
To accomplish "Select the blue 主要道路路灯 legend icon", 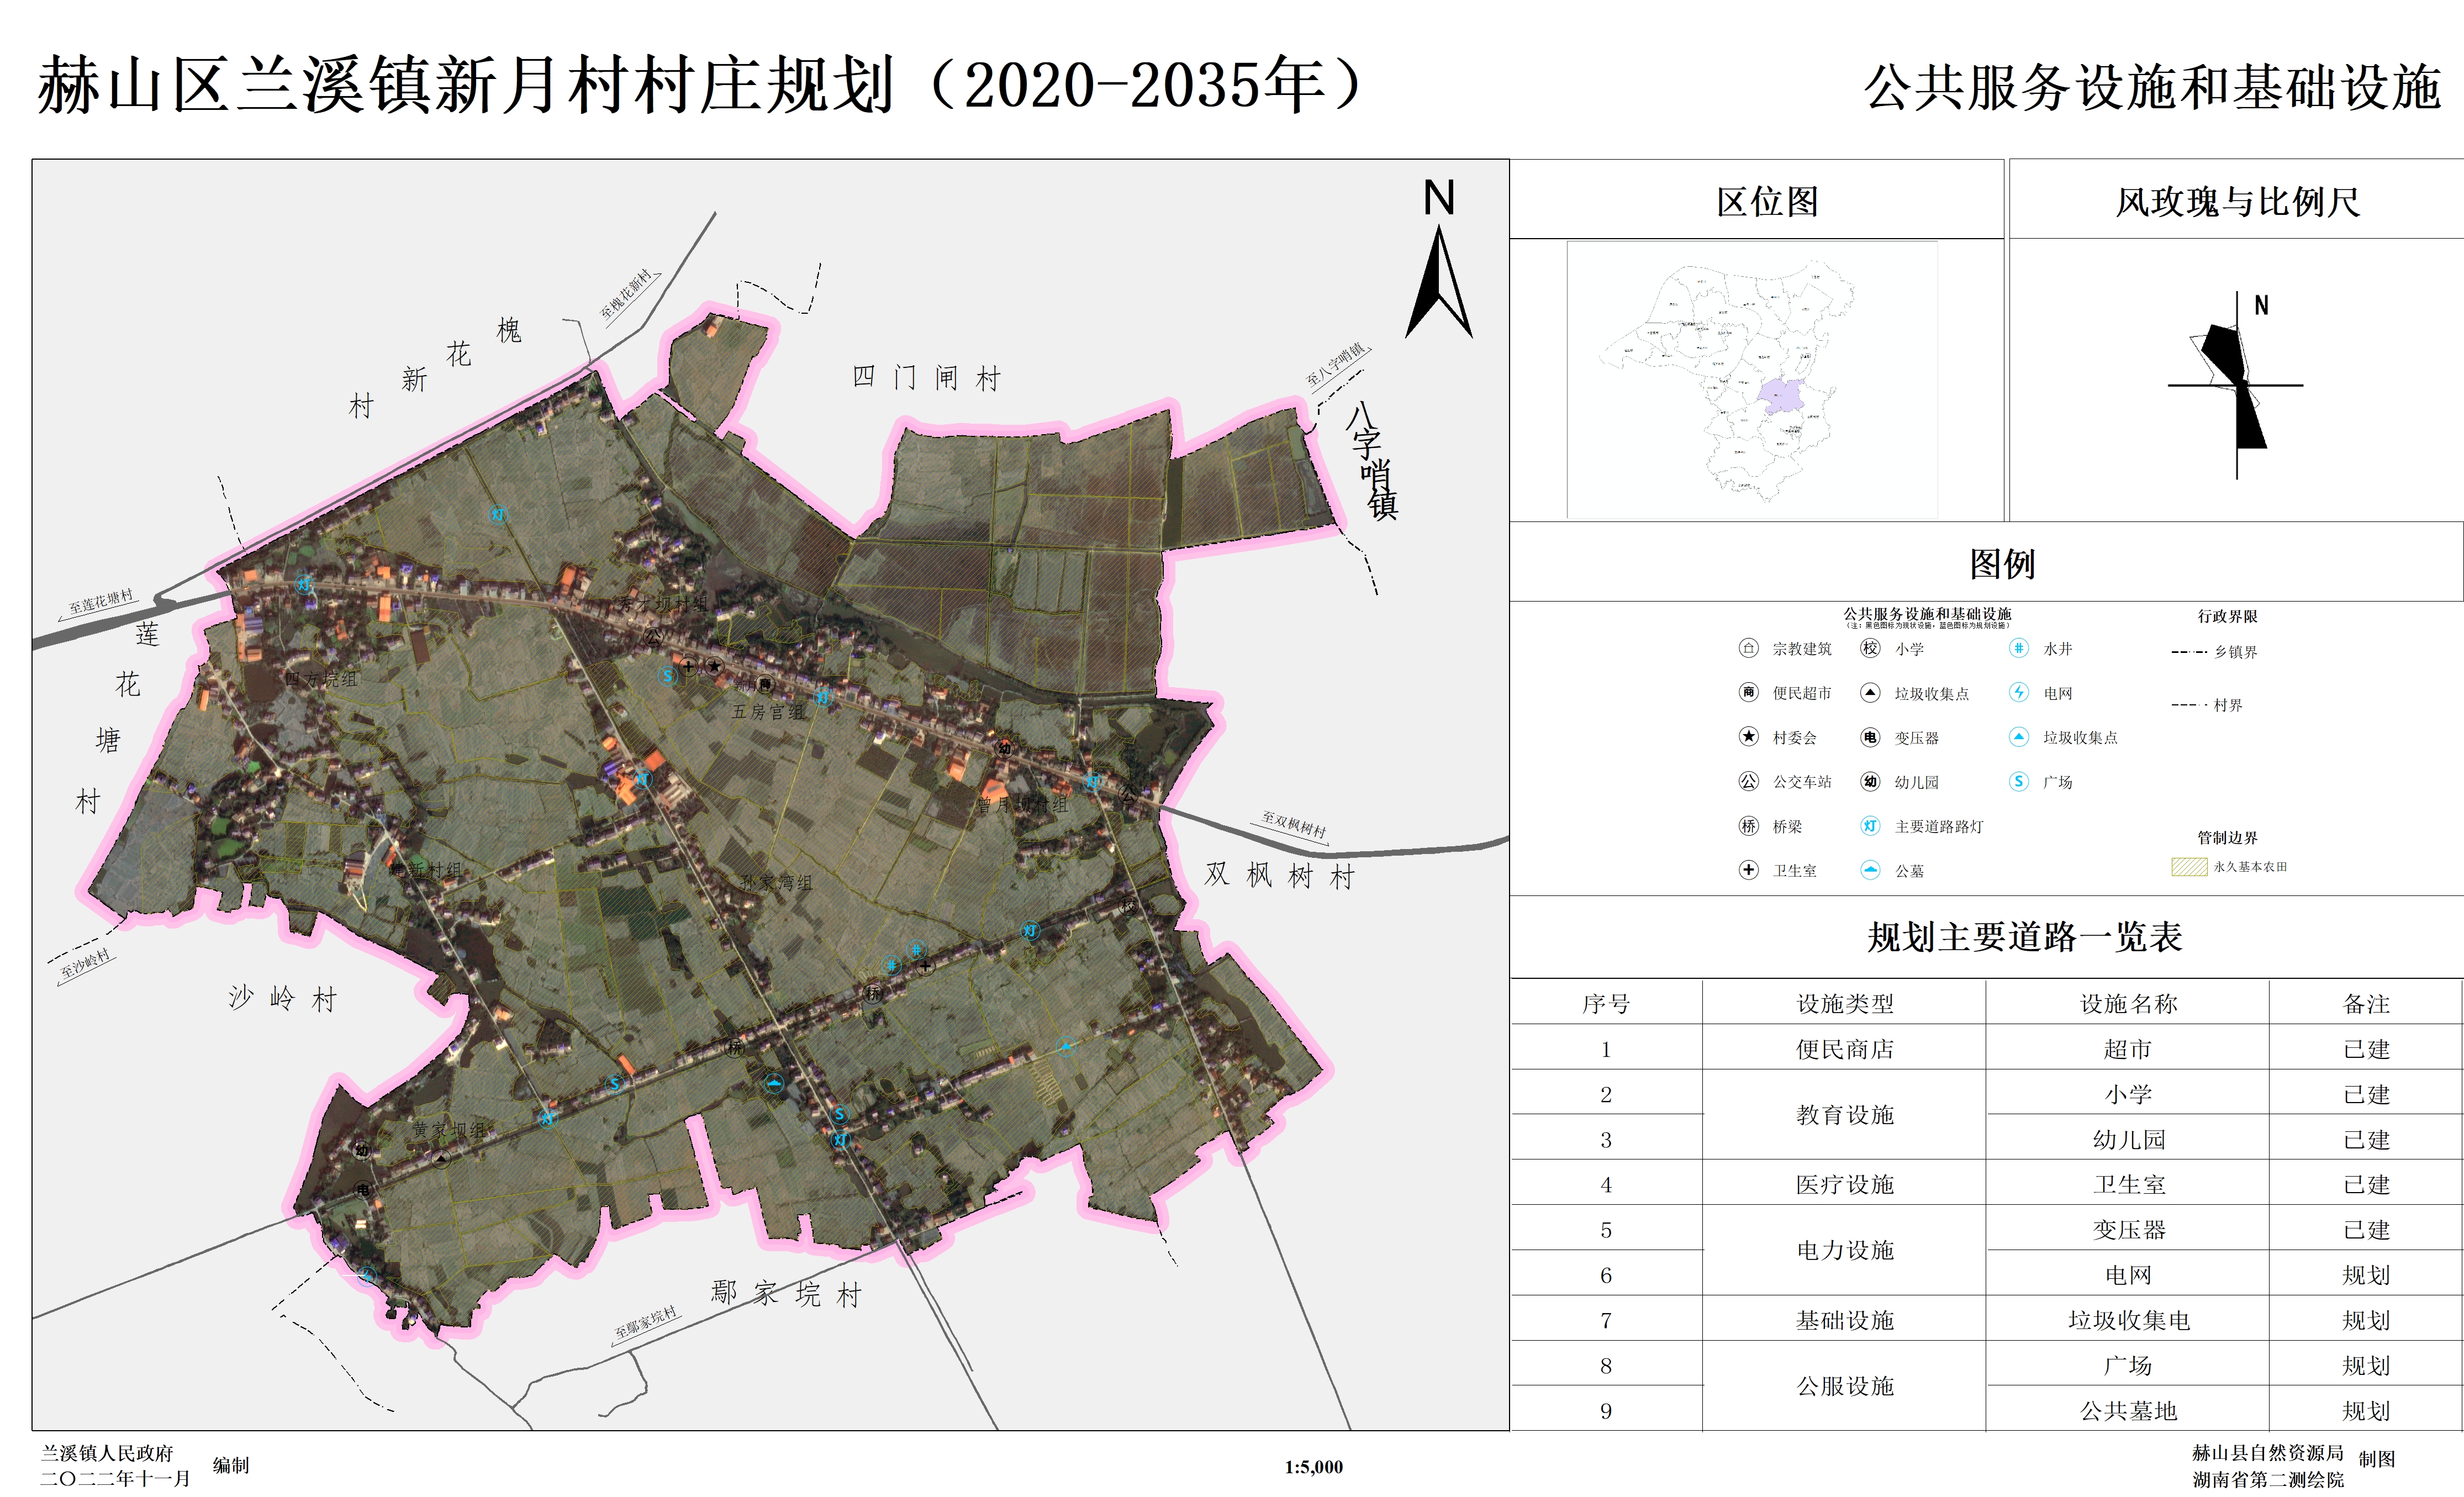I will (x=1870, y=826).
